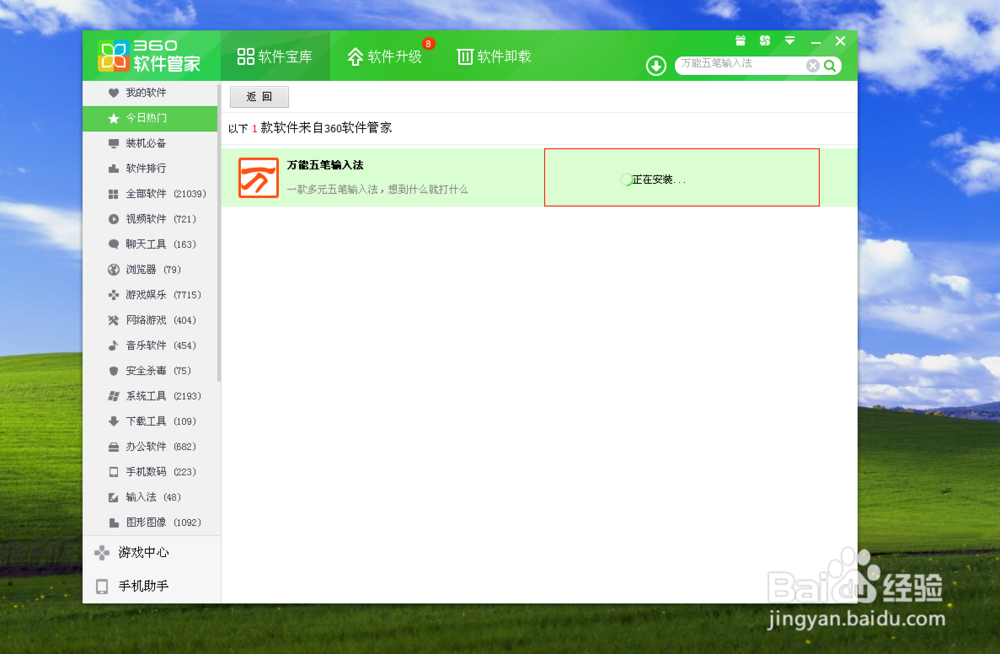Click the shield icon beside 安全杀毒
Screen dimensions: 1000x654
pos(114,371)
